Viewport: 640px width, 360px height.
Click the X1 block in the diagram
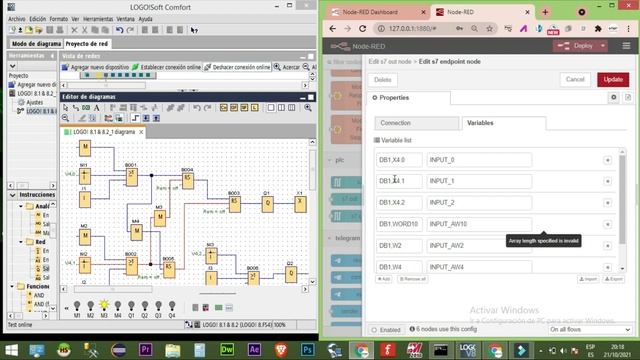click(300, 204)
